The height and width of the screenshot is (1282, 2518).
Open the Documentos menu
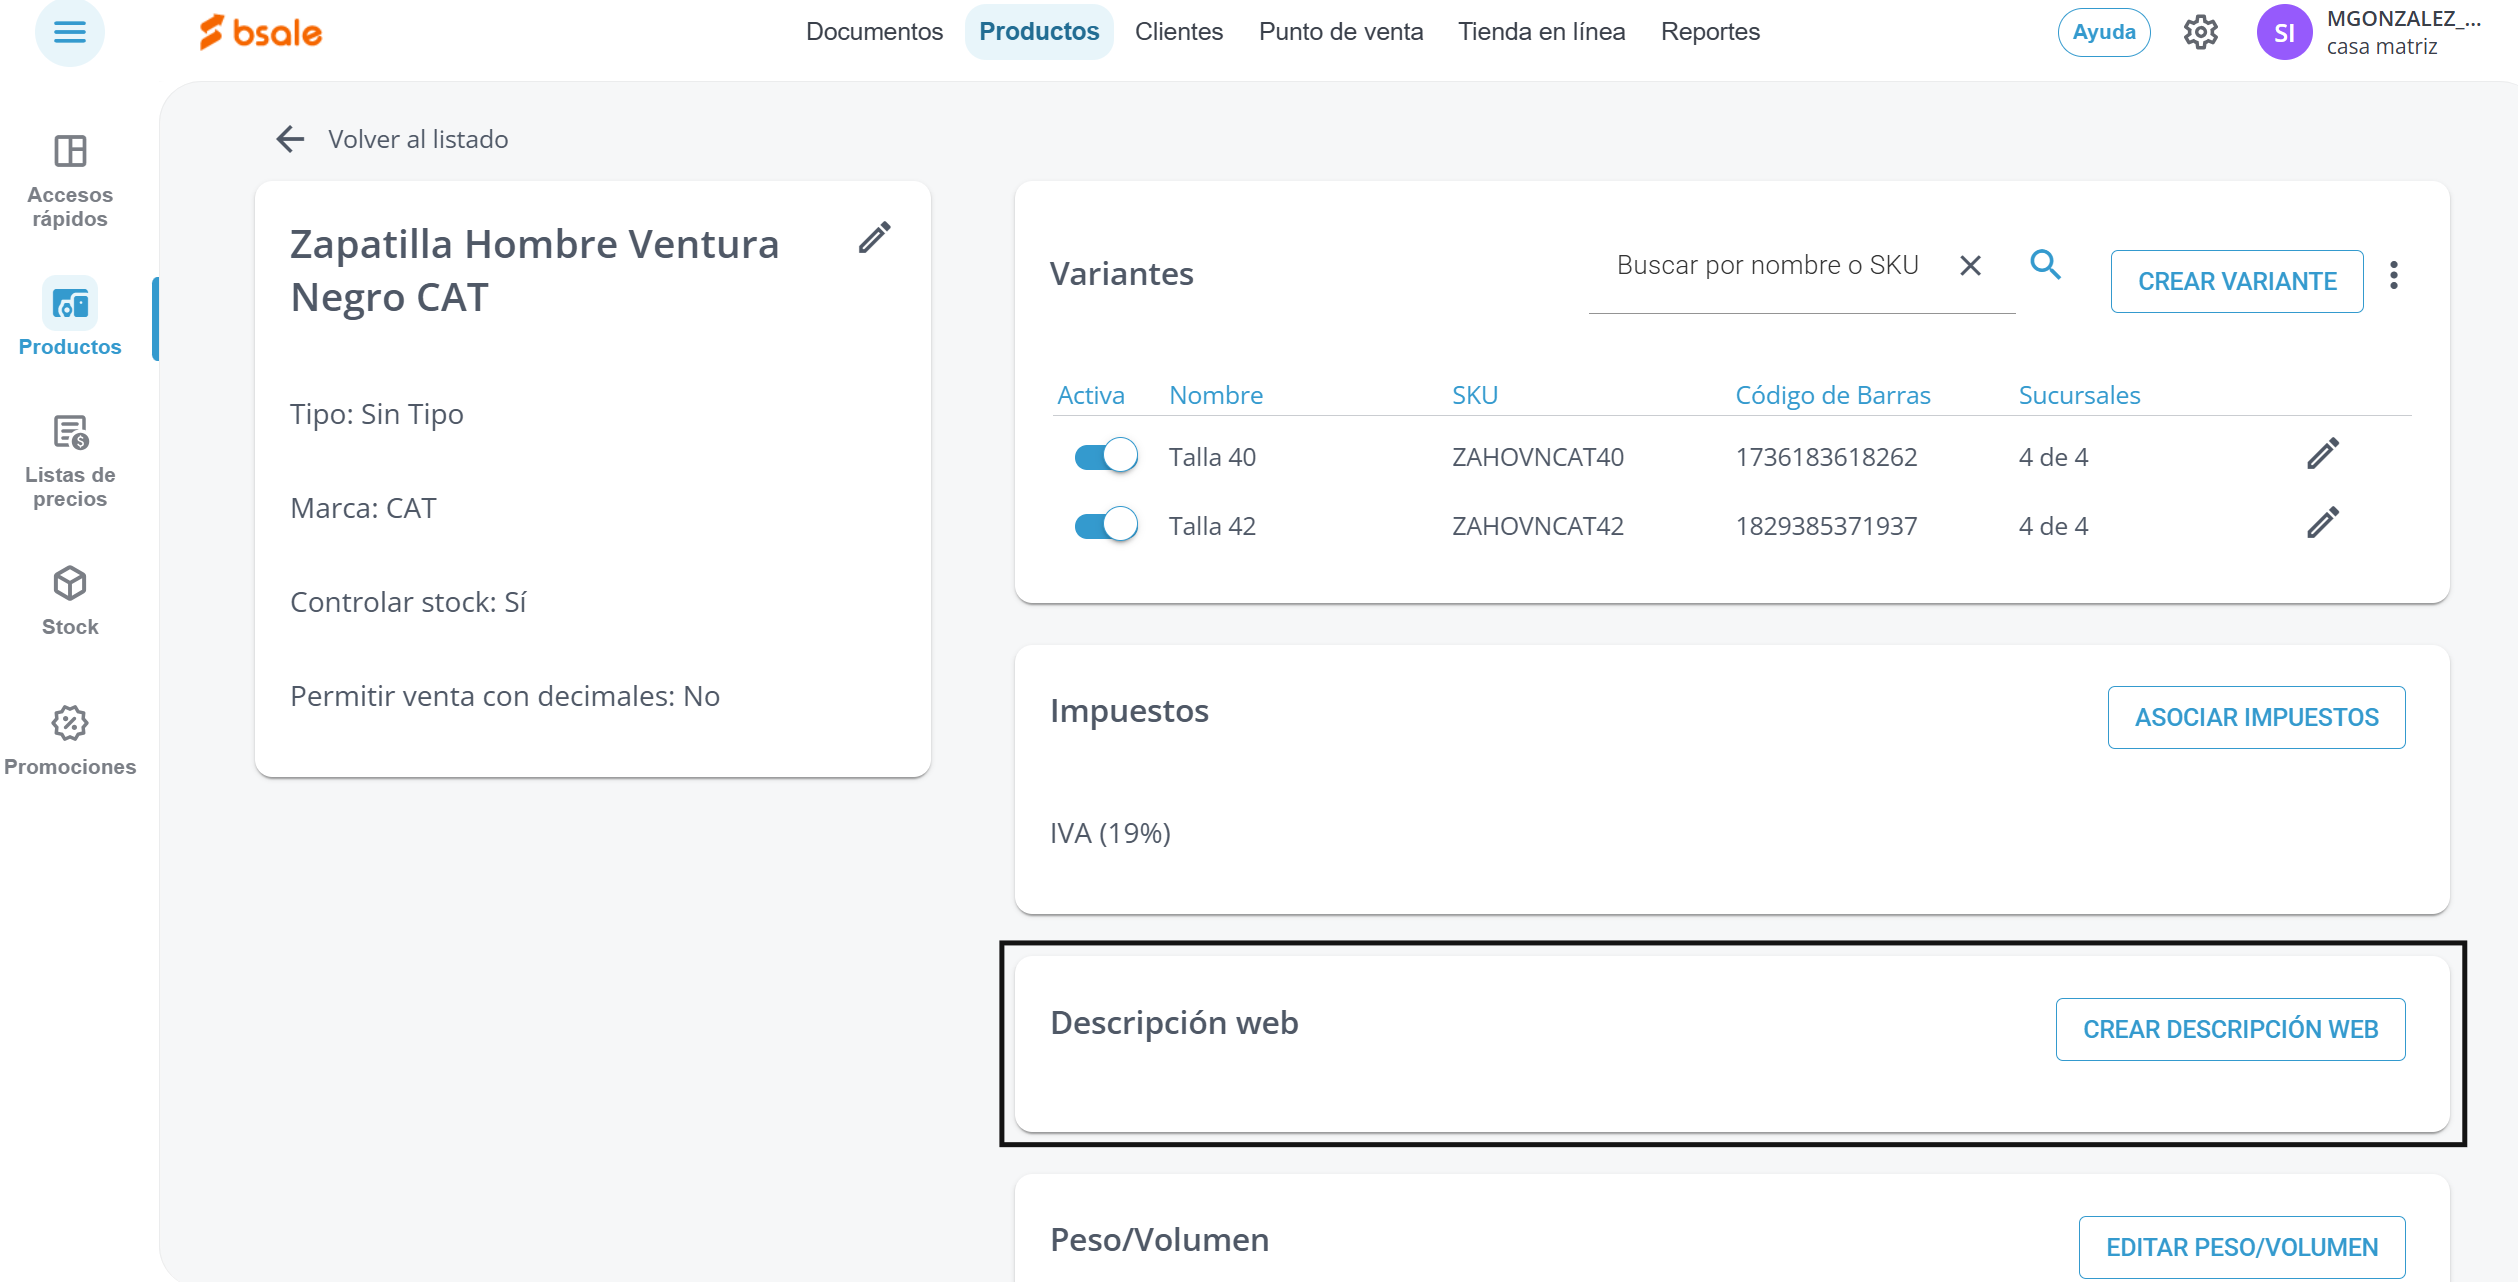point(874,32)
